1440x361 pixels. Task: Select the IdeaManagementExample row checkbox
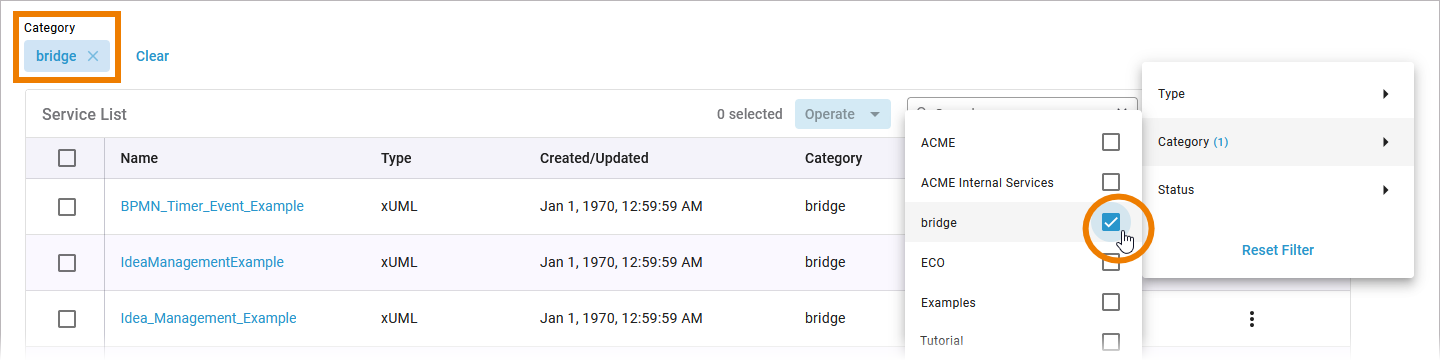pos(67,262)
